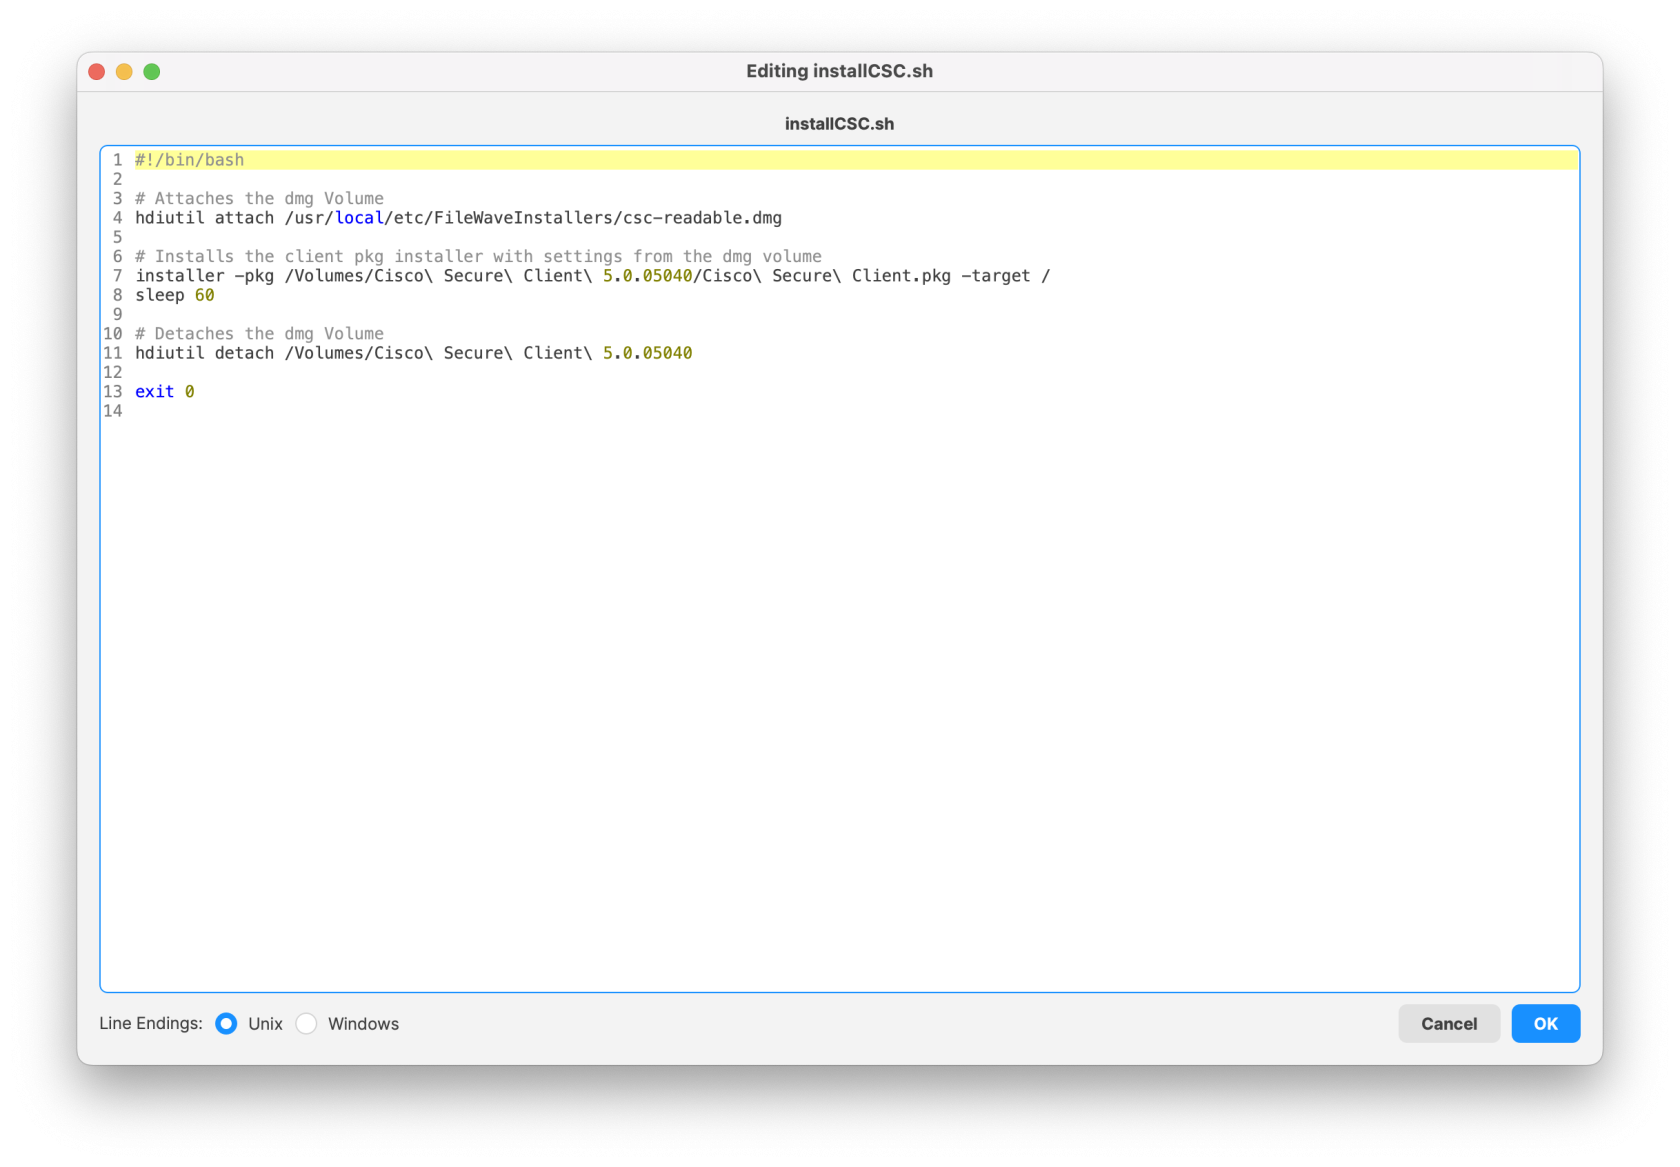Click the 'sleep 60' line
Image resolution: width=1680 pixels, height=1167 pixels.
click(x=175, y=295)
